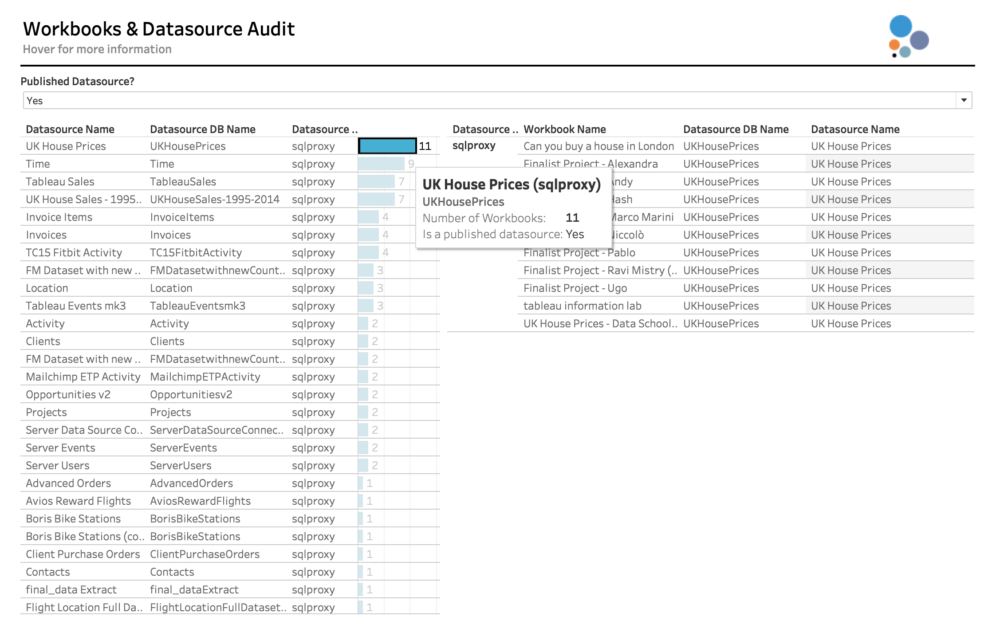
Task: Click the 'MailchimpETPActivity' DB name cell
Action: point(205,377)
